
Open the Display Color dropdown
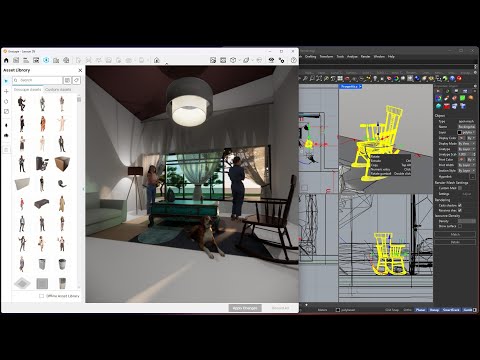470,138
